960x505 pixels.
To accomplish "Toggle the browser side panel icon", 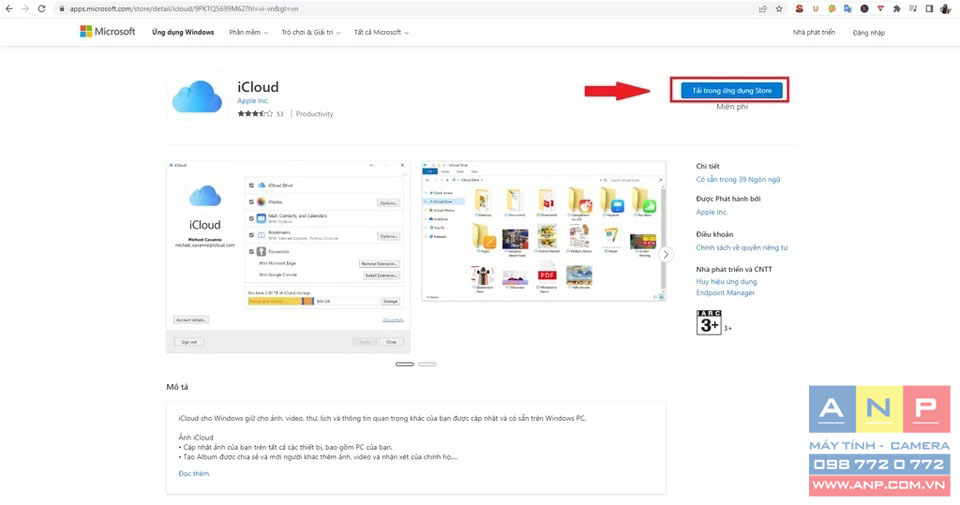I will [929, 9].
